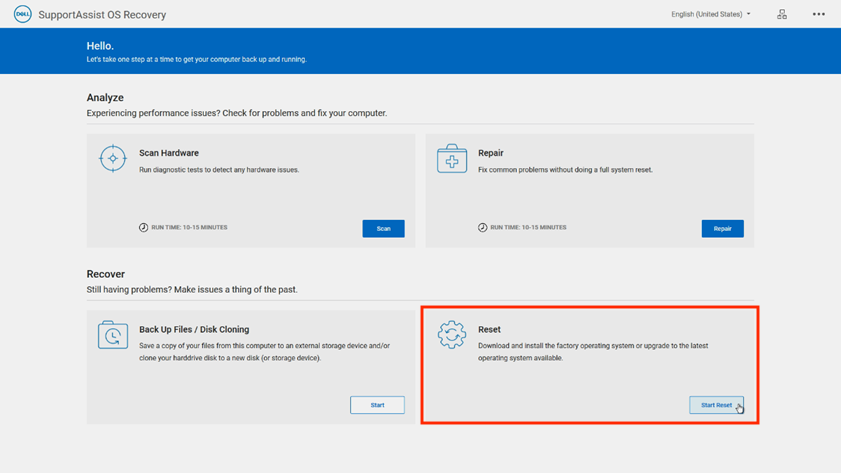Open the network connection icon in header

pos(782,14)
